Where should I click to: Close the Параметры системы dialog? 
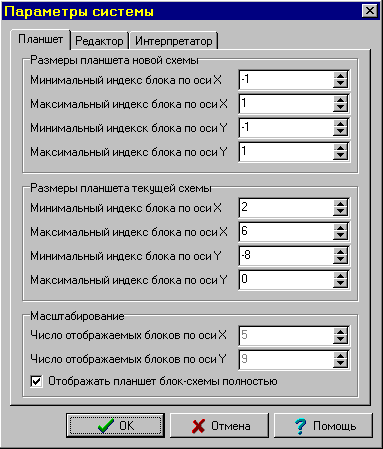pyautogui.click(x=370, y=11)
